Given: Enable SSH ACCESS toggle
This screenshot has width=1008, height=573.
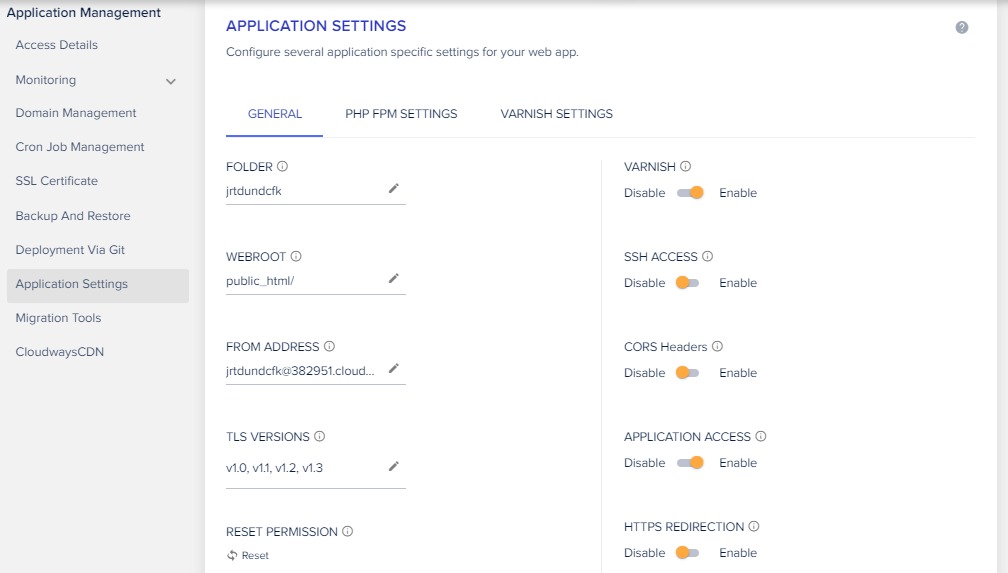Looking at the screenshot, I should point(687,283).
